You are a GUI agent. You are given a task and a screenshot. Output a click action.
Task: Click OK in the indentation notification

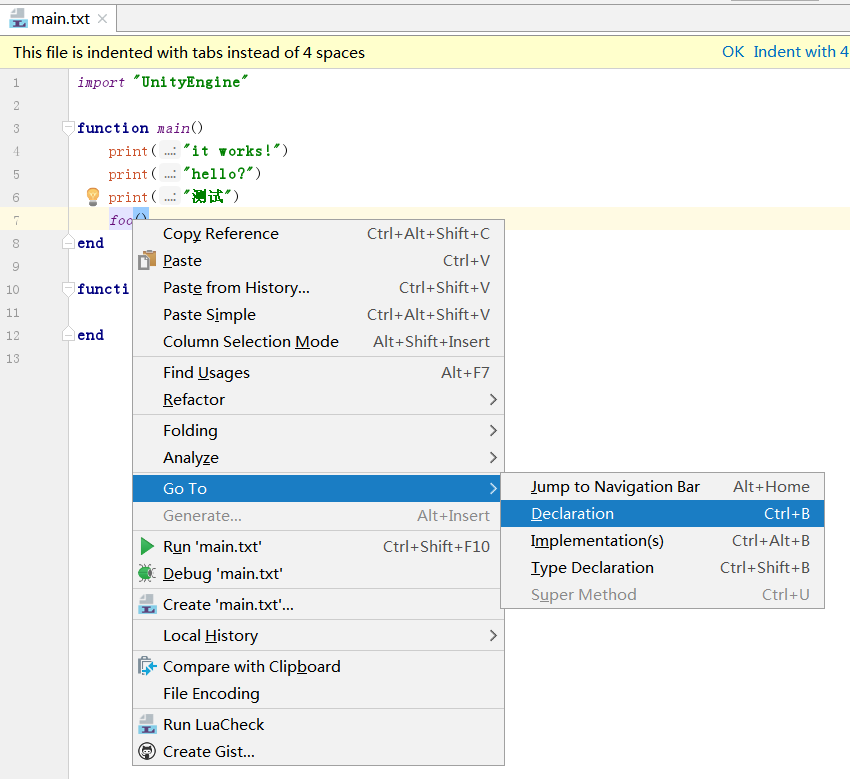[733, 52]
